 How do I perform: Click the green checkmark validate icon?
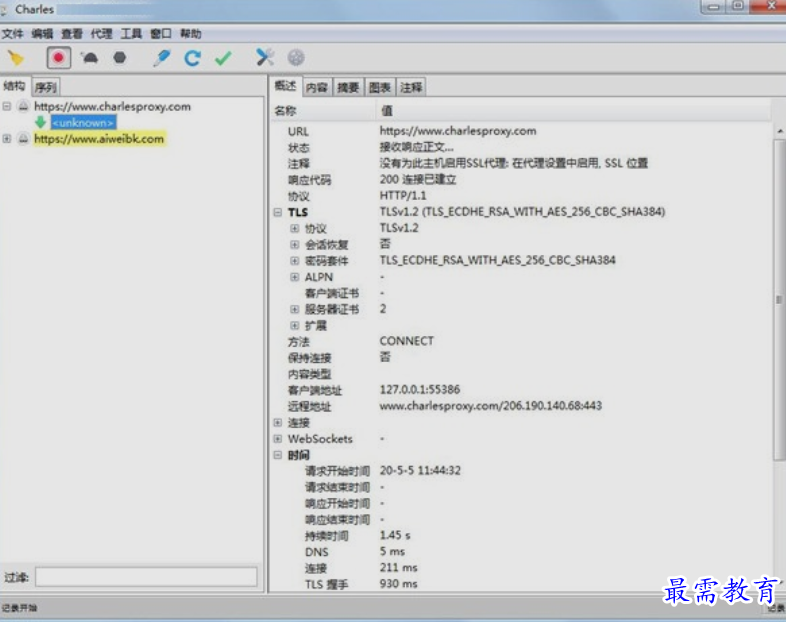pyautogui.click(x=223, y=58)
